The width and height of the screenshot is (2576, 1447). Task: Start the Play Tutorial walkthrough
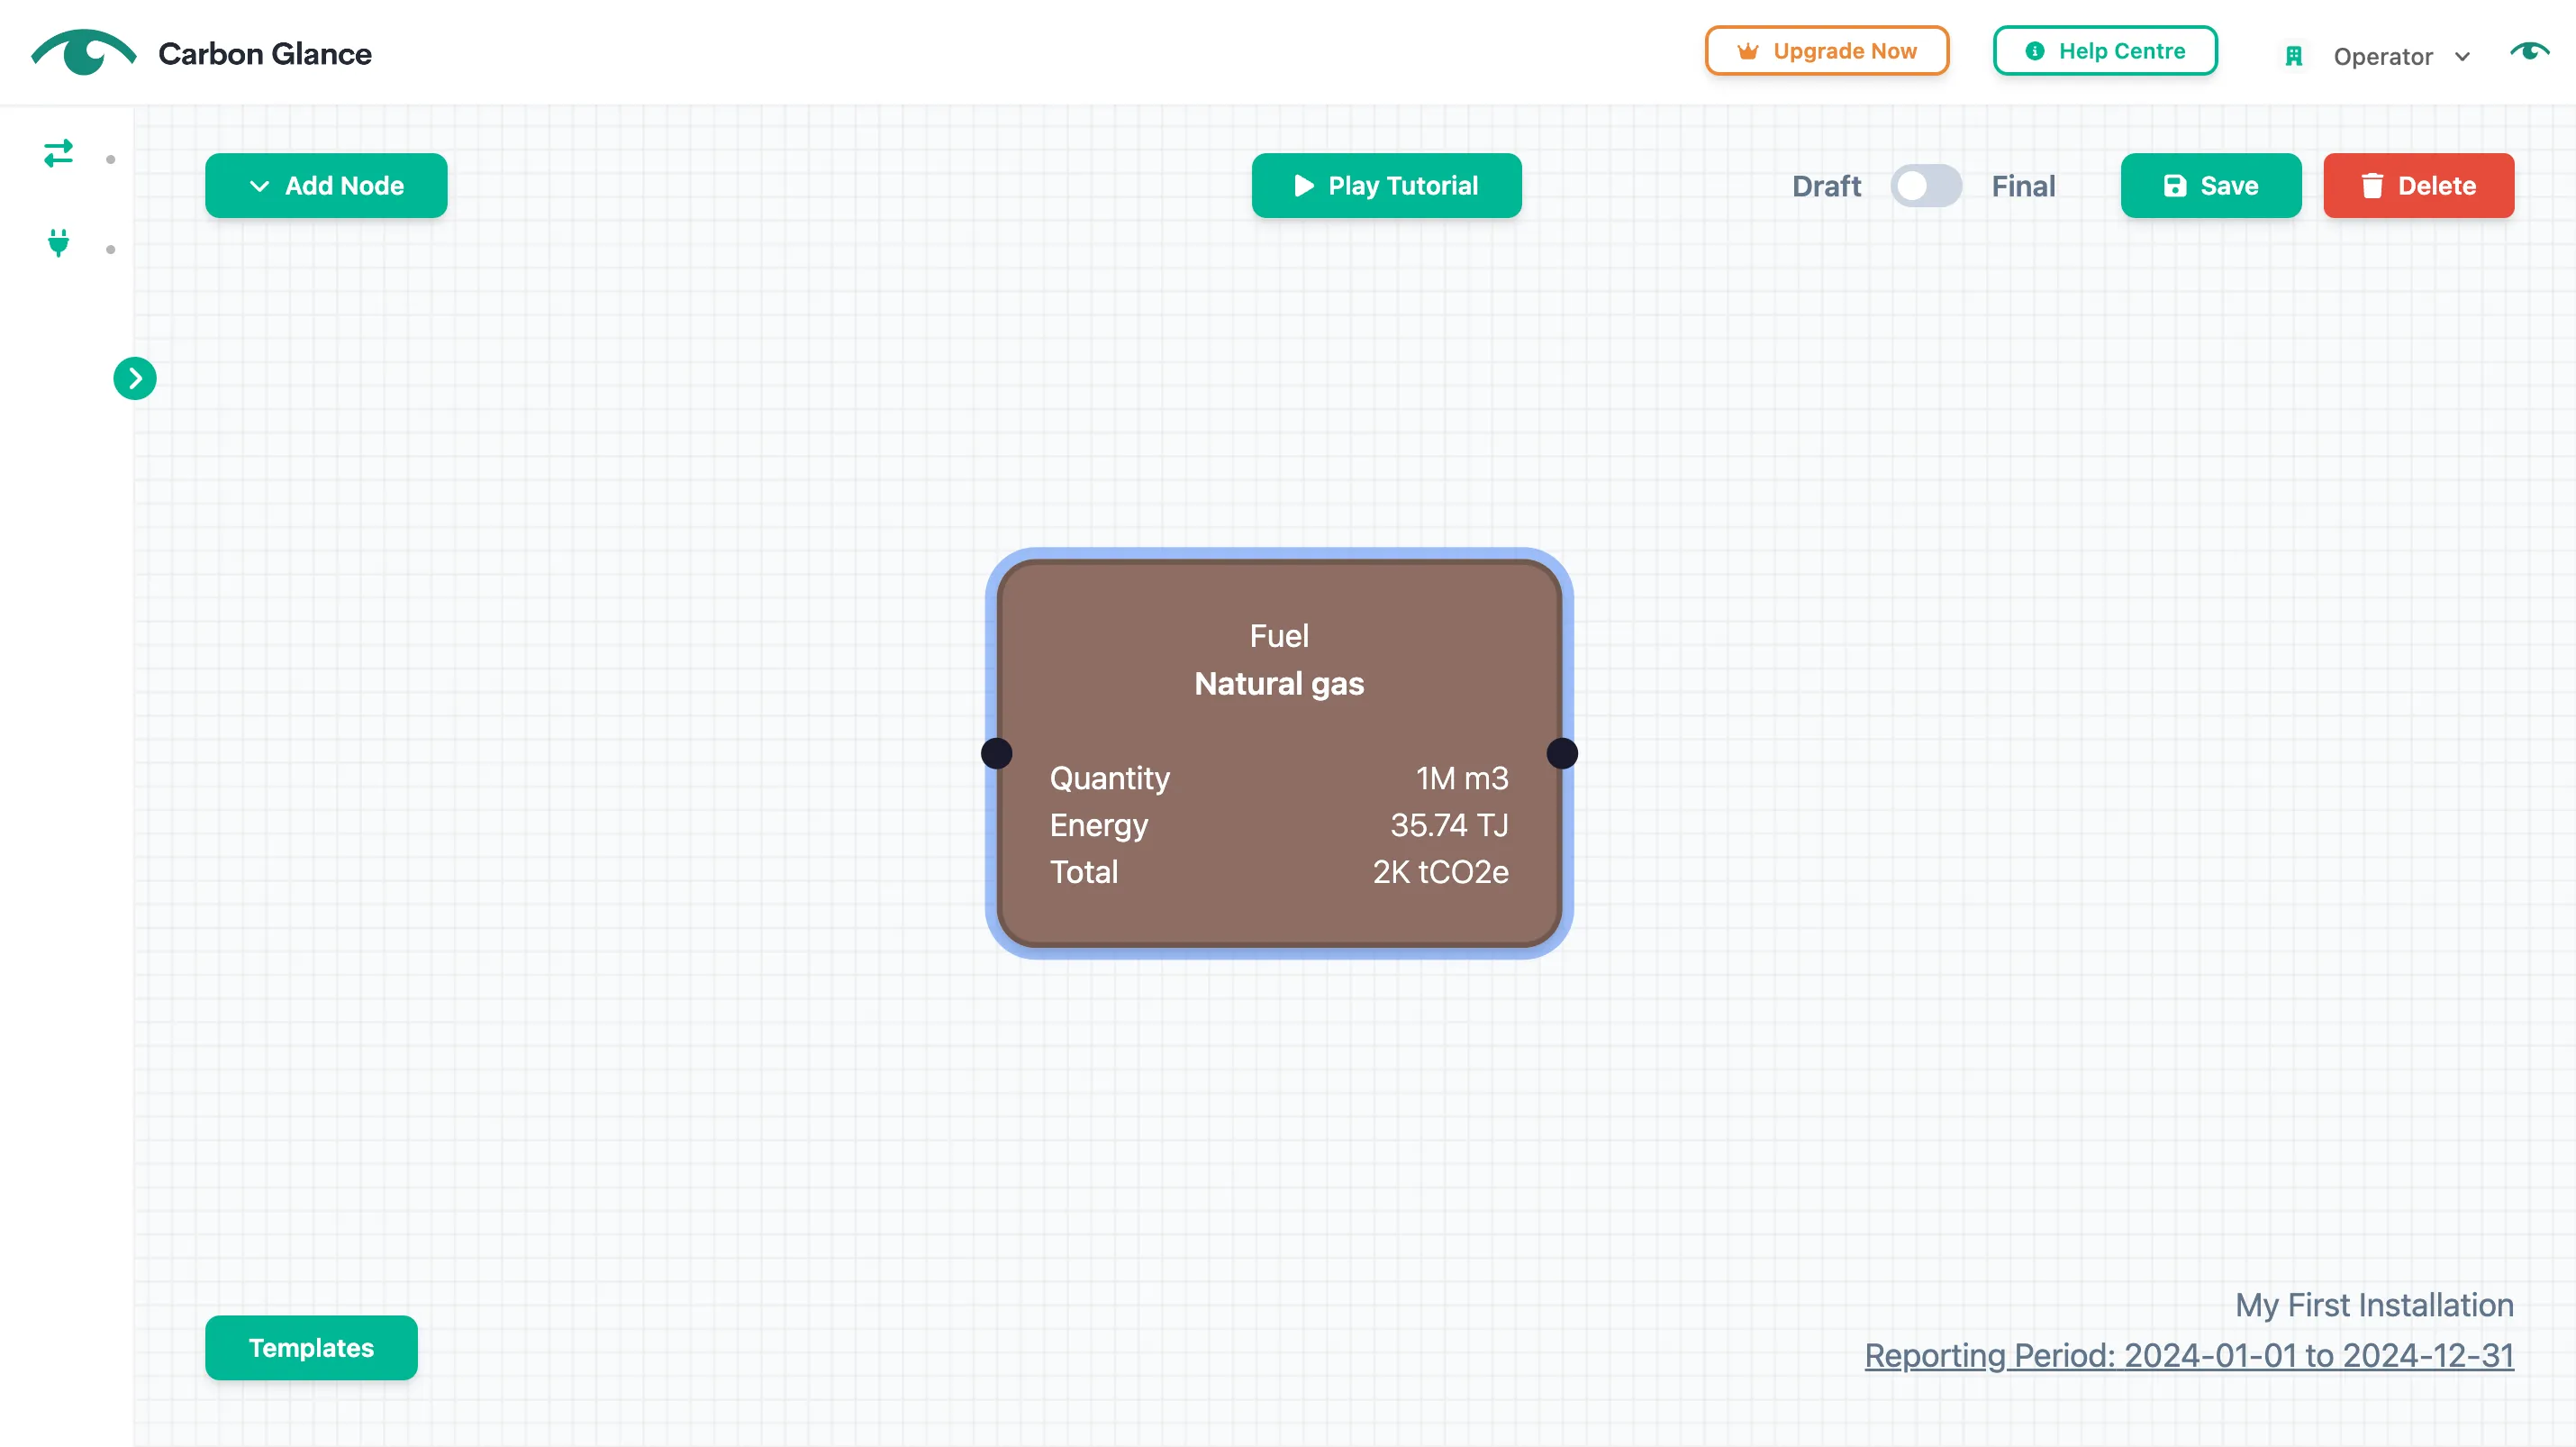point(1386,186)
